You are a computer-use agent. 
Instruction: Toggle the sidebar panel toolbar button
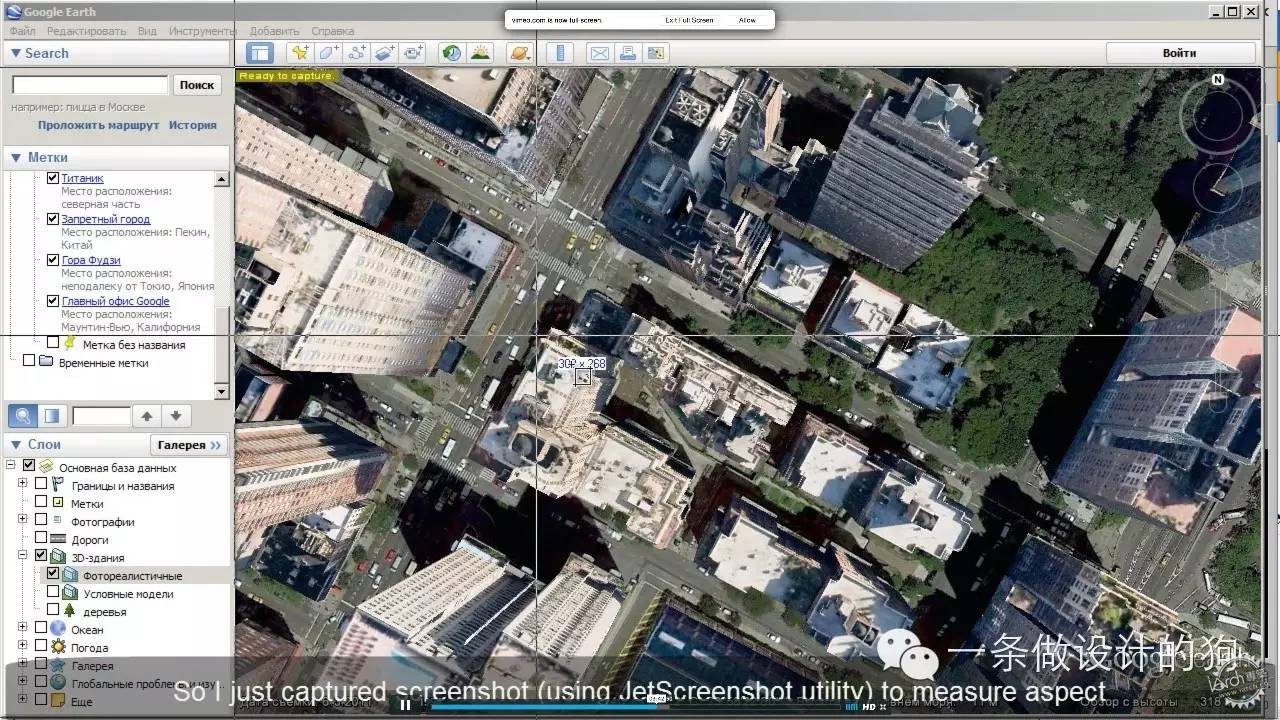point(260,53)
